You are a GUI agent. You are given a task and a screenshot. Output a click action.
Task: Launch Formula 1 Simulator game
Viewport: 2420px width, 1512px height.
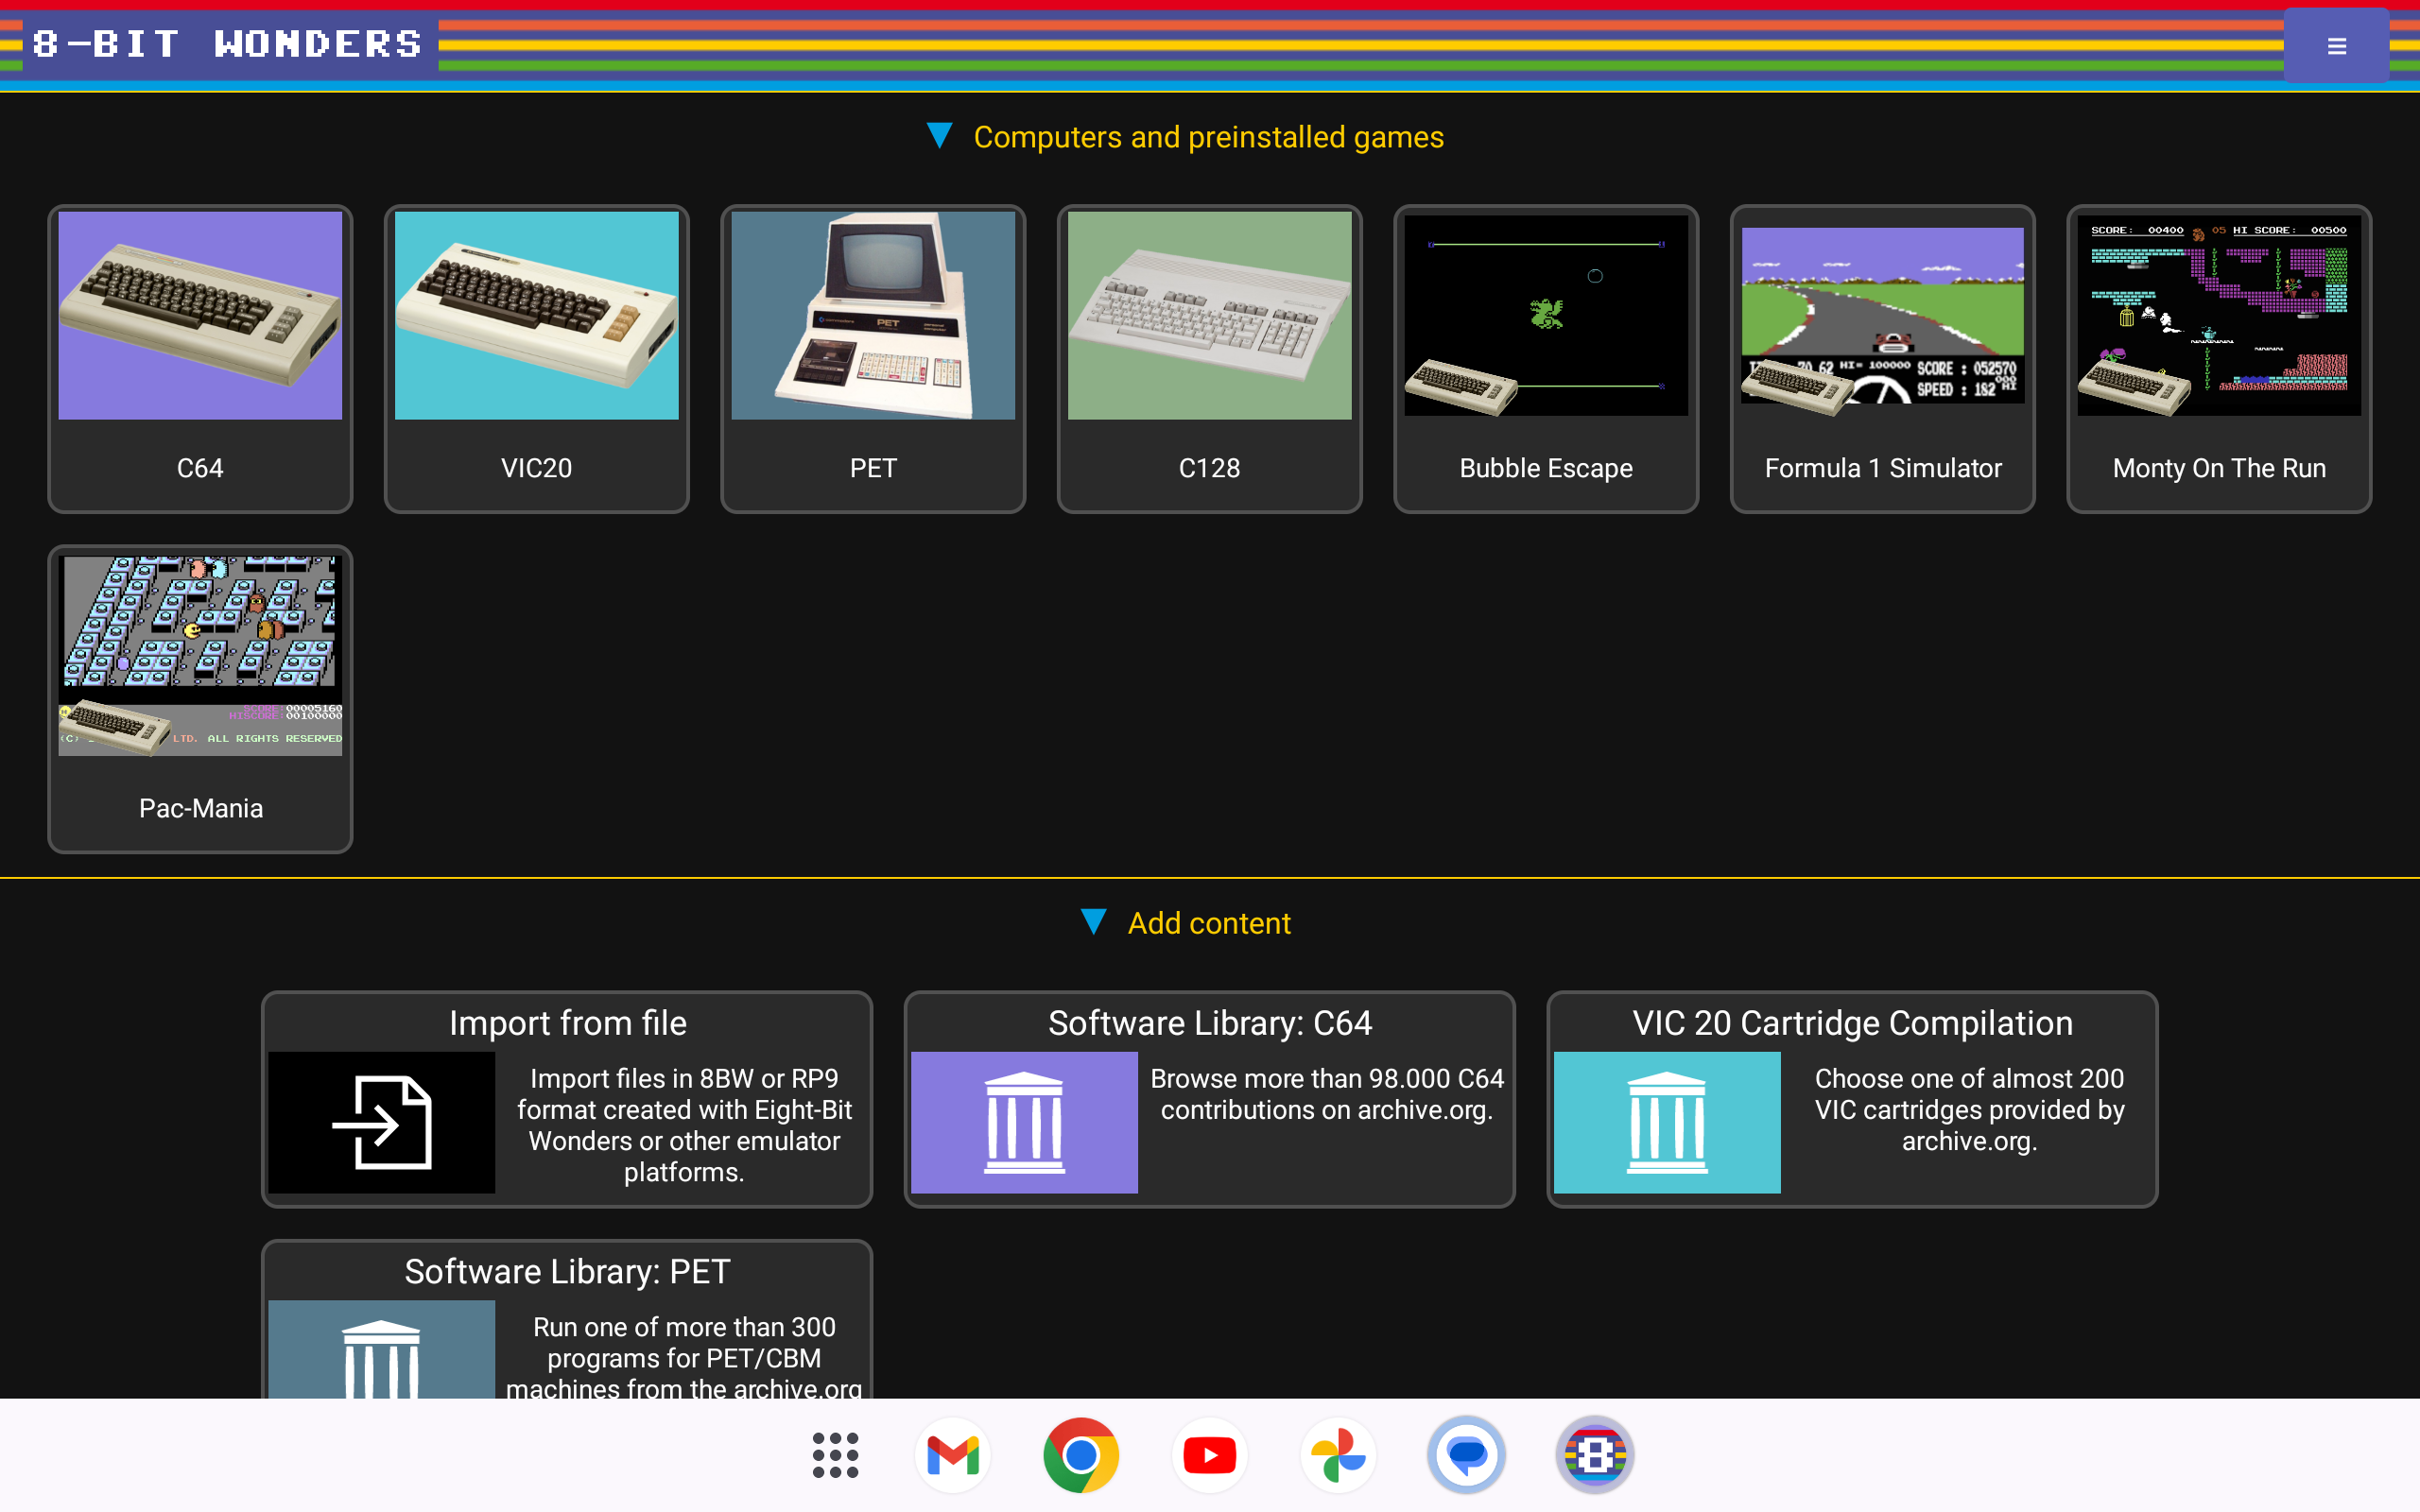pos(1882,358)
